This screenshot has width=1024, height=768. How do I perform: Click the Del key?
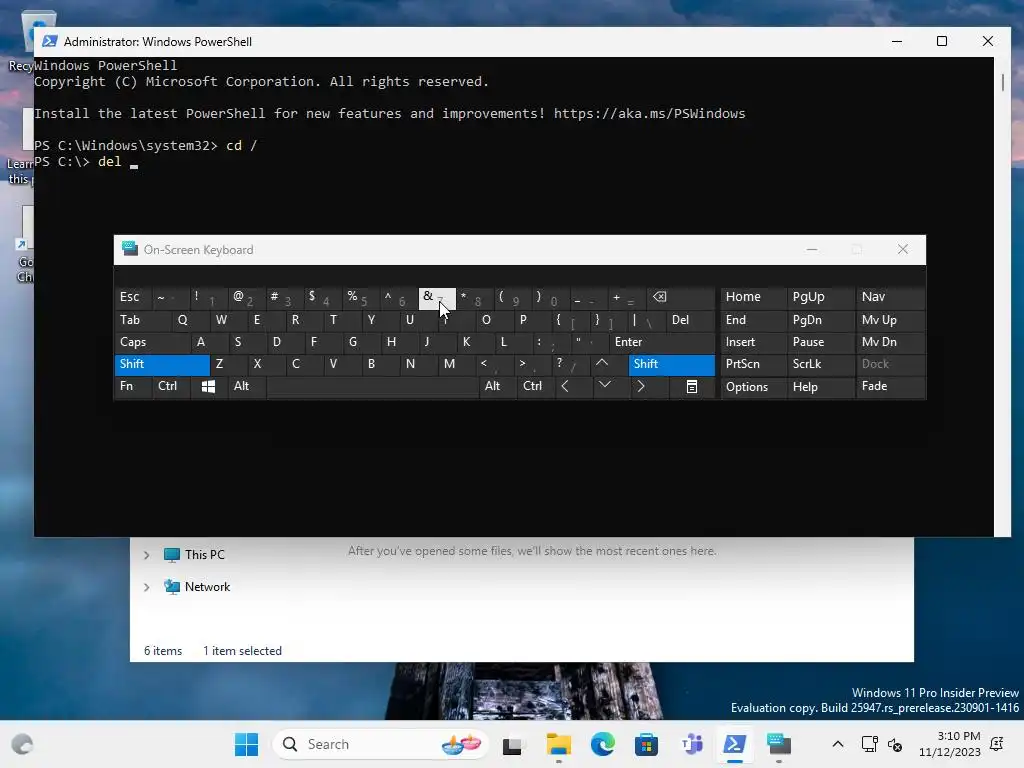click(x=690, y=320)
